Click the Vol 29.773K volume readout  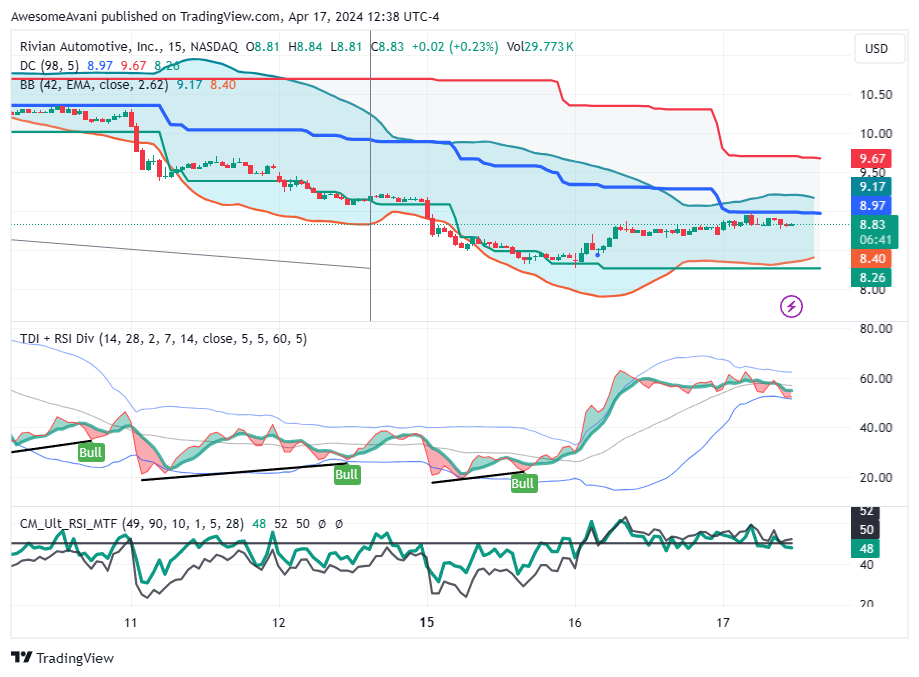point(540,46)
